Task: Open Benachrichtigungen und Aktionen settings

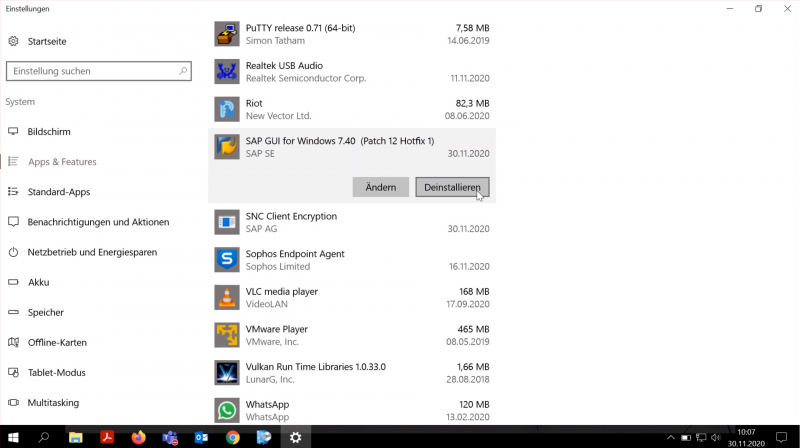Action: tap(98, 222)
